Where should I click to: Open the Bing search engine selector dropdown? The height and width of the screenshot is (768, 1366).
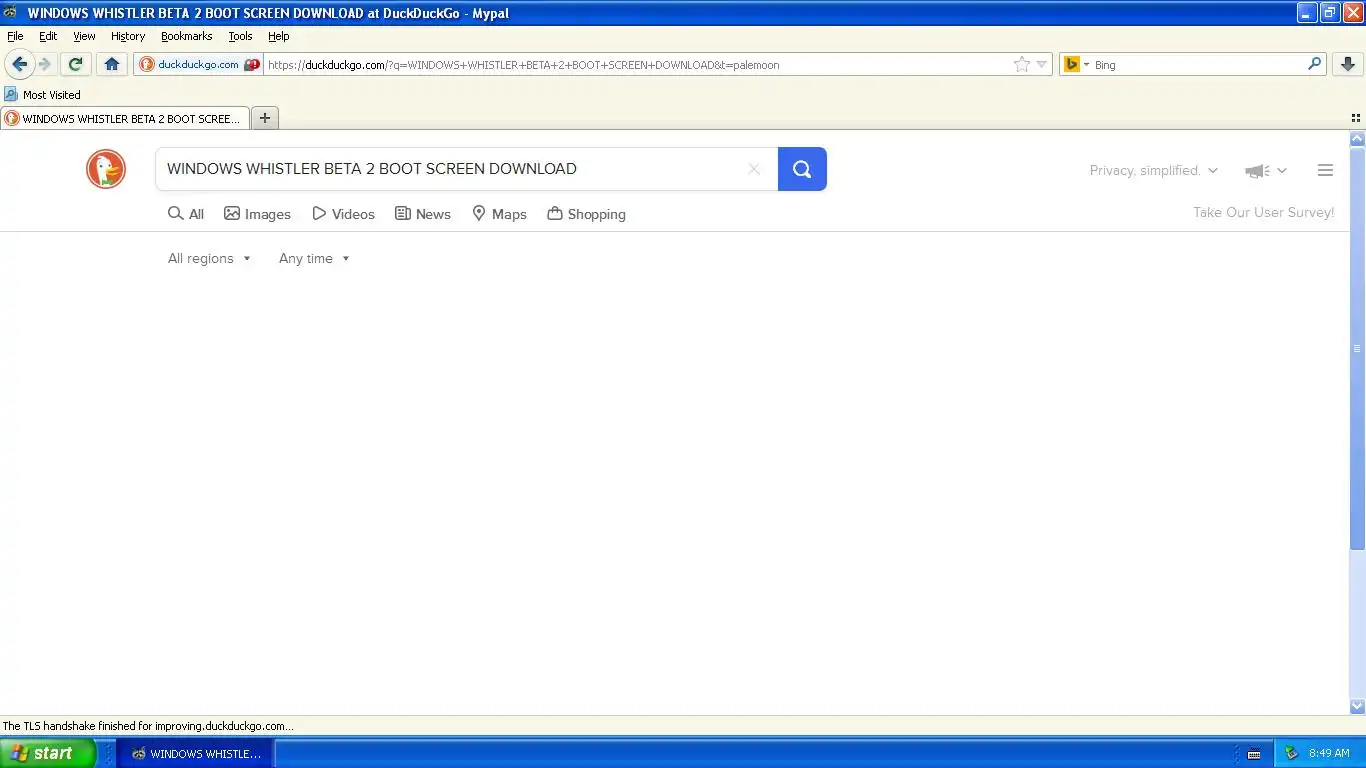coord(1076,64)
